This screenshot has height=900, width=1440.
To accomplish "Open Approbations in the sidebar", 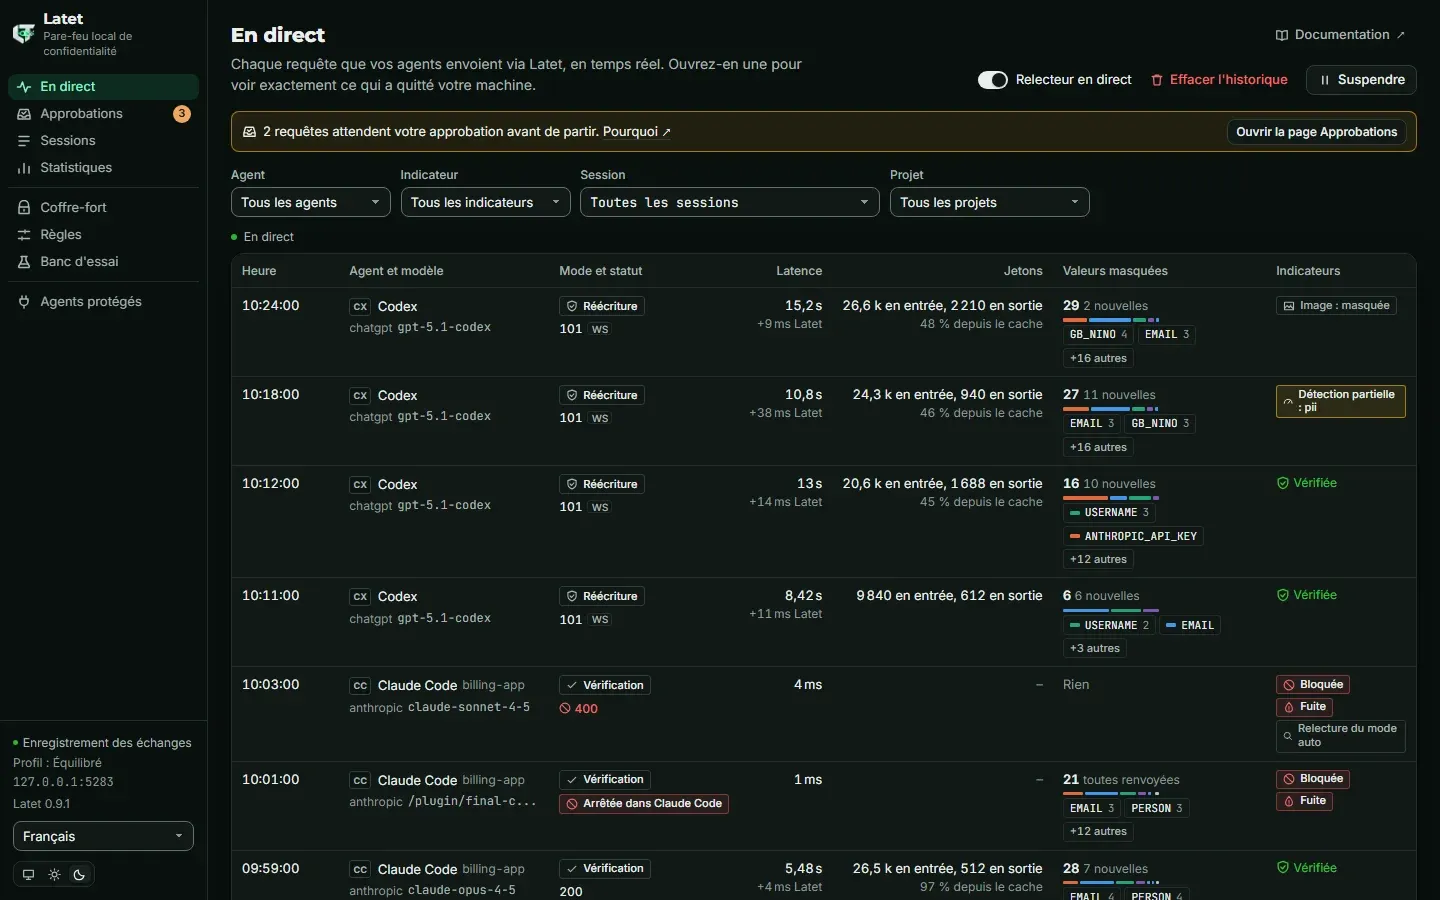I will tap(103, 114).
